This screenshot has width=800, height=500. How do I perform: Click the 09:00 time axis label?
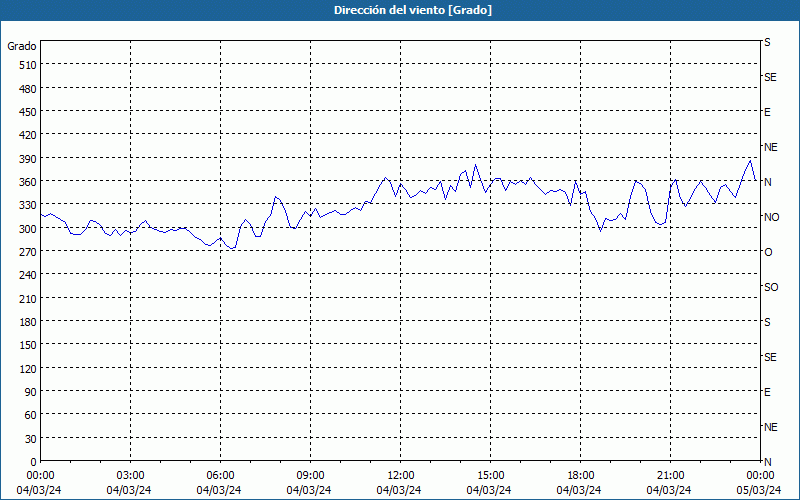click(x=310, y=476)
